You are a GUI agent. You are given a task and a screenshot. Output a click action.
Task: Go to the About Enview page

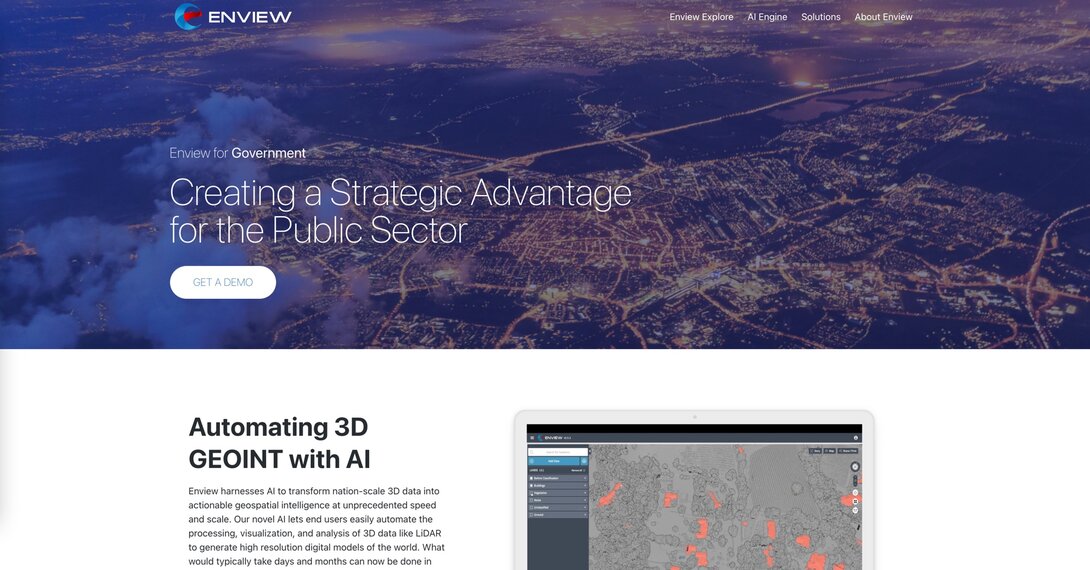[x=883, y=17]
